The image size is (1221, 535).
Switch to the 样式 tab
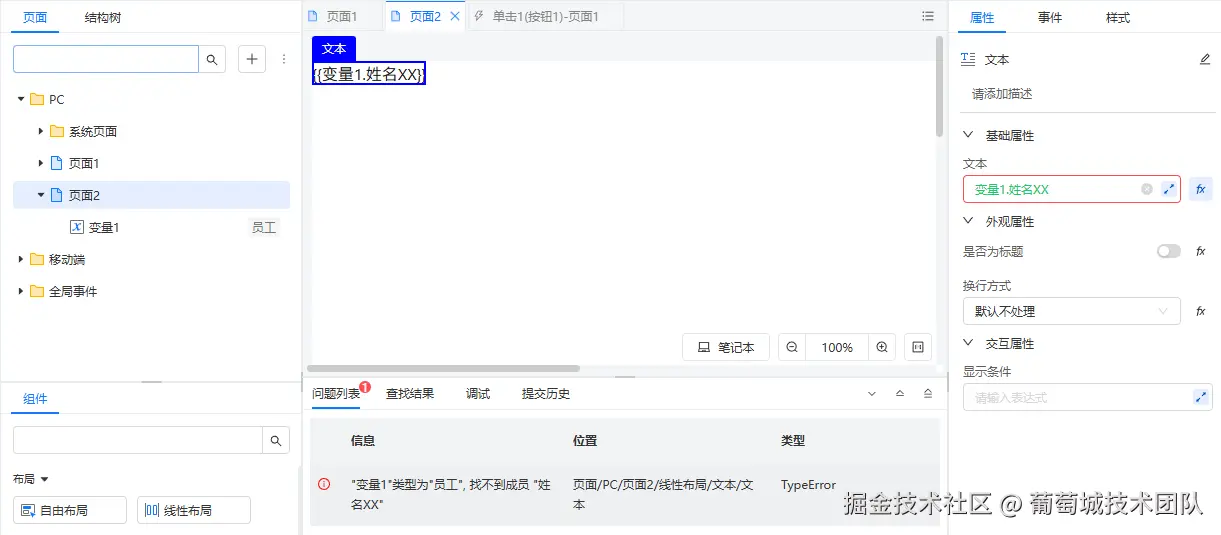(x=1118, y=17)
